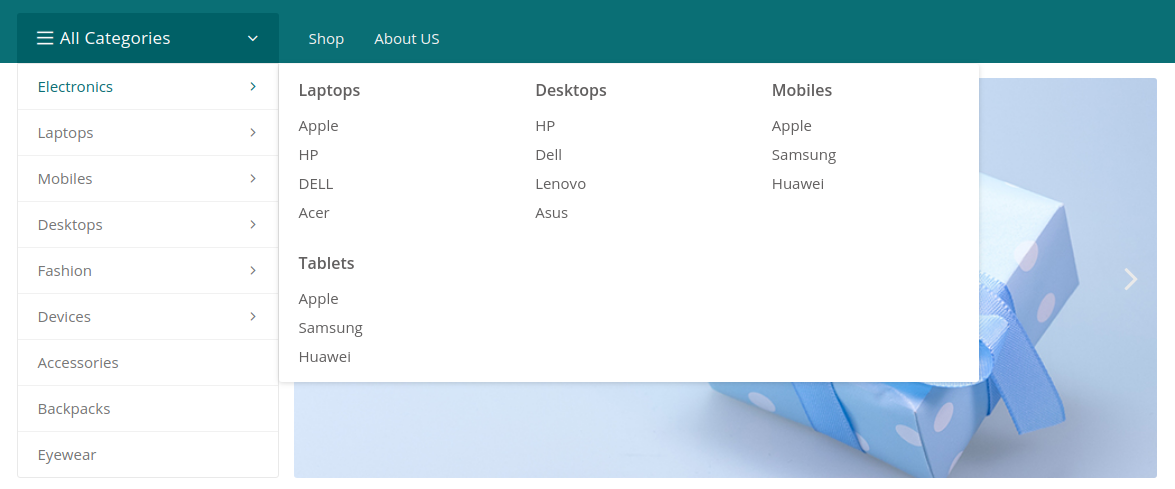Choose Apple under Laptops

point(318,126)
